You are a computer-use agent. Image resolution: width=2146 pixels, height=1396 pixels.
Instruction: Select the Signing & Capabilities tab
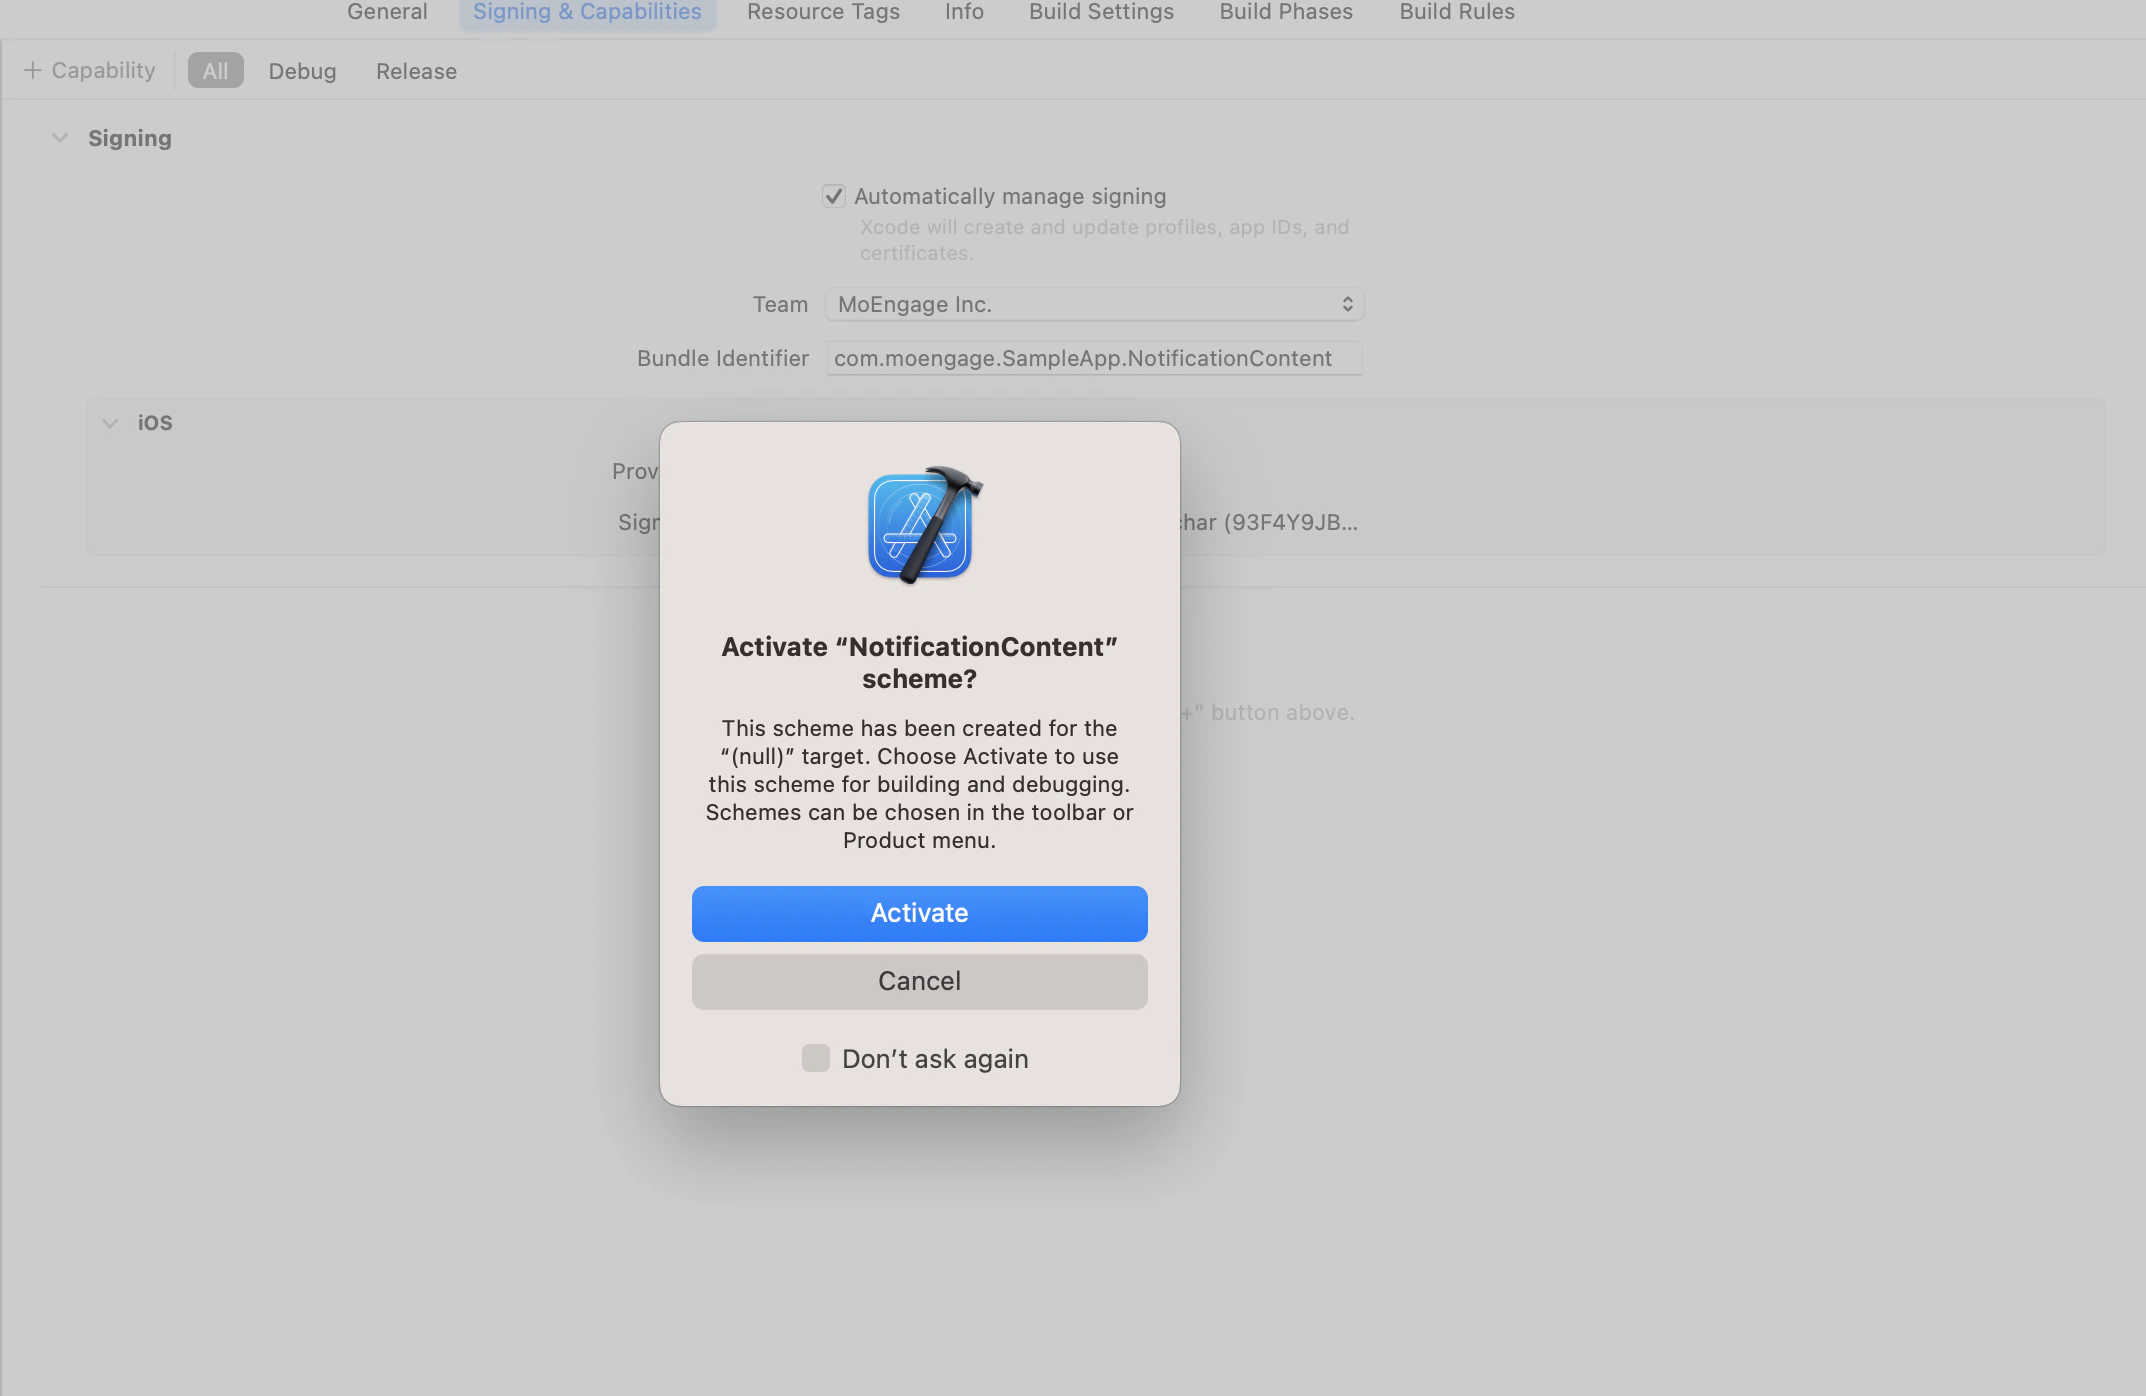pos(587,12)
